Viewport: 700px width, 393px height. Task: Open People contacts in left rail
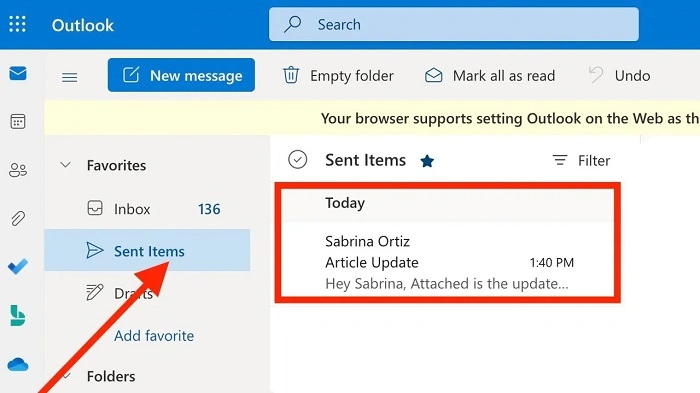[x=18, y=170]
